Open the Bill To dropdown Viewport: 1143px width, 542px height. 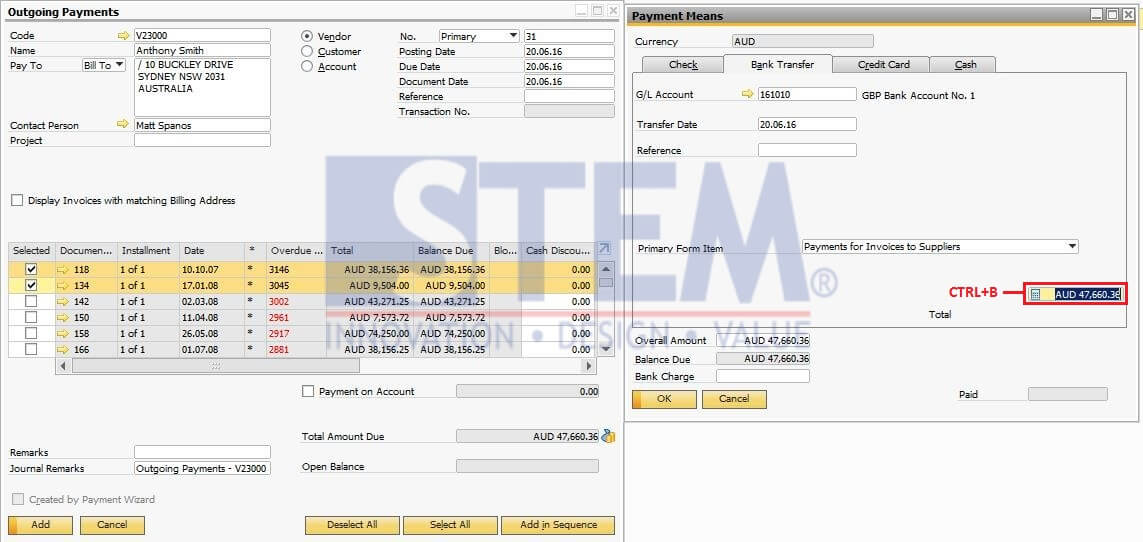click(104, 66)
